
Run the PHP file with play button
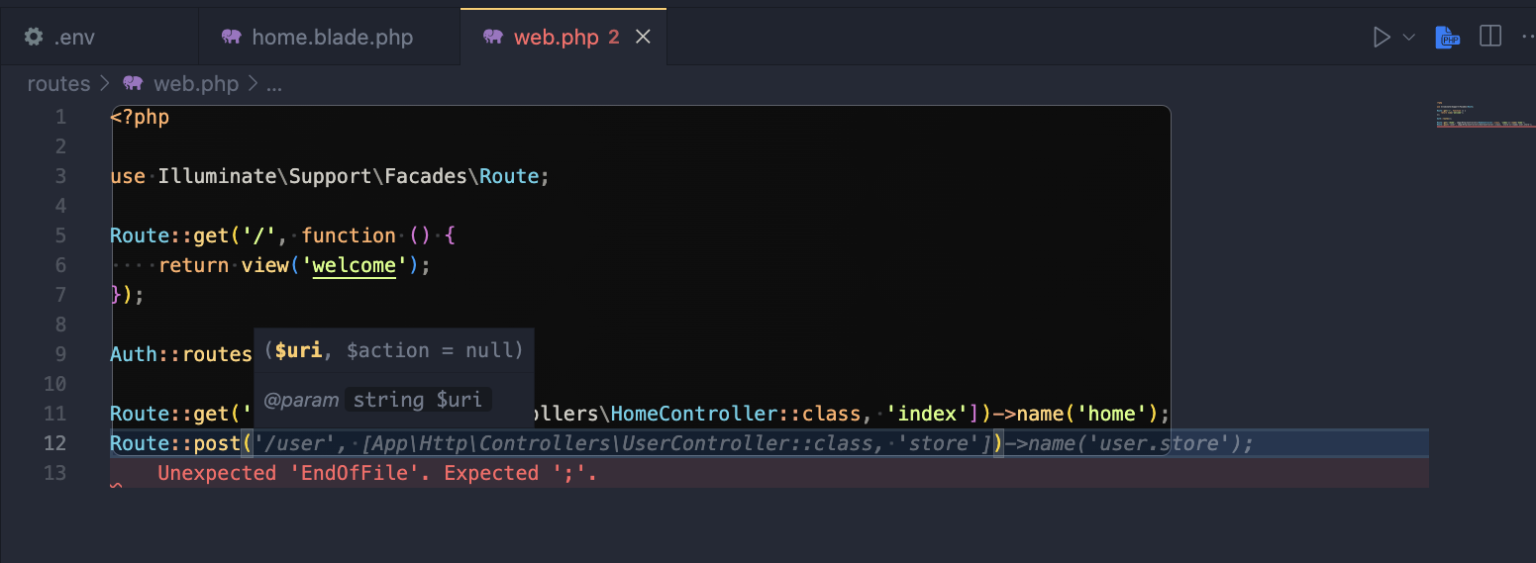(x=1381, y=37)
